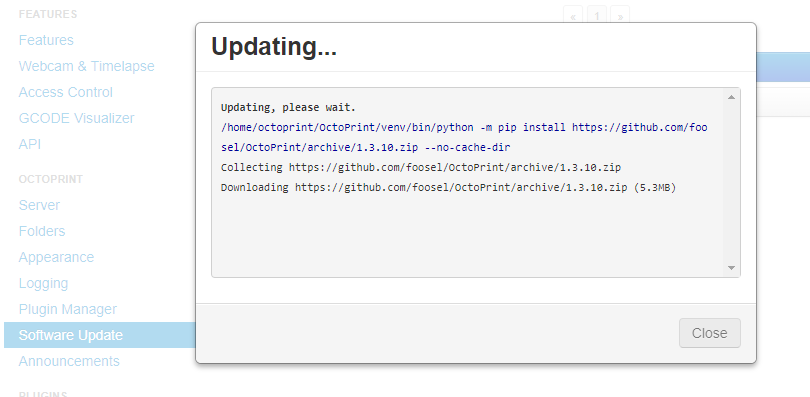Viewport: 810px width, 397px height.
Task: Open Features settings in sidebar
Action: tap(46, 40)
